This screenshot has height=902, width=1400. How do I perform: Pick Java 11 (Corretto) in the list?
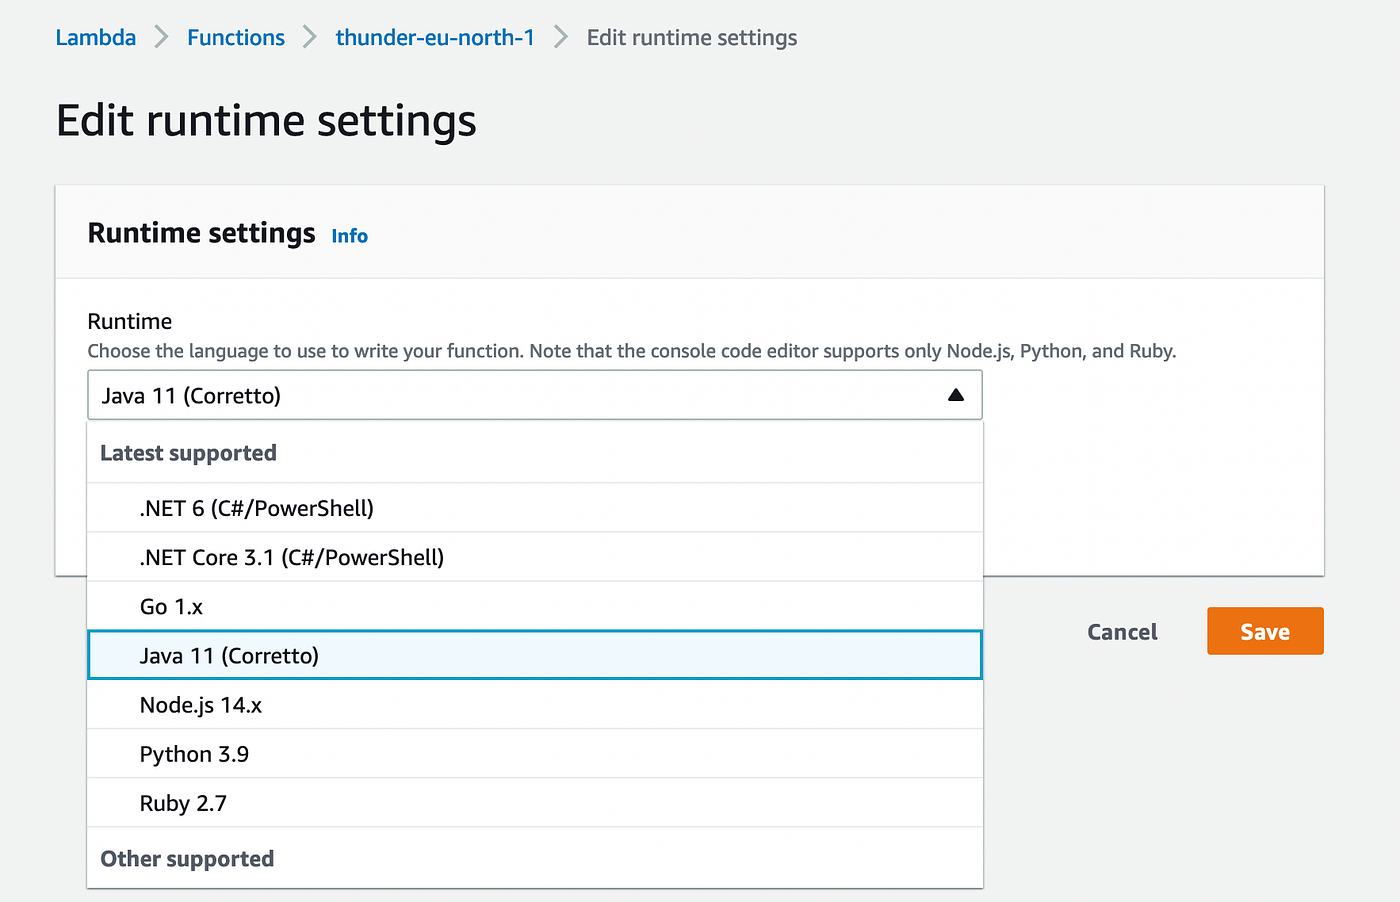[230, 656]
